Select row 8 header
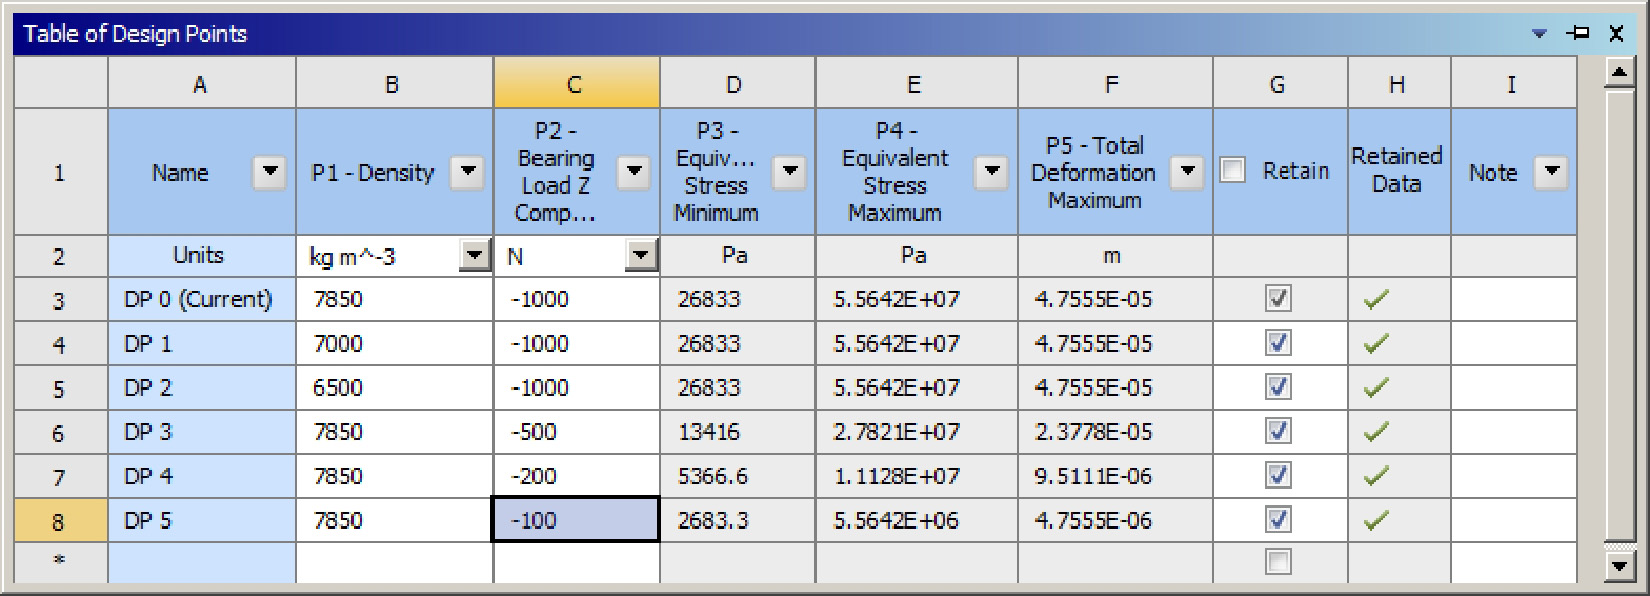The image size is (1650, 596). (x=59, y=521)
